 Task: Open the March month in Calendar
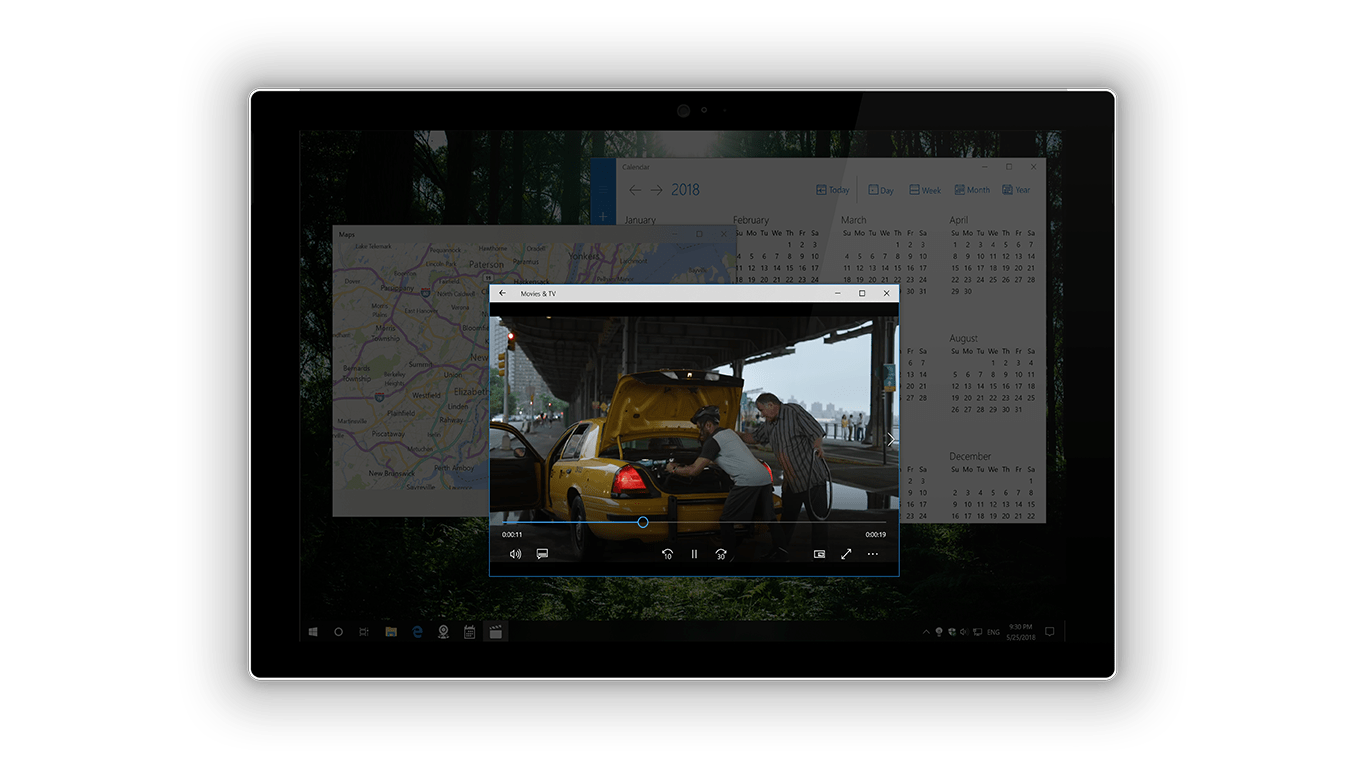pyautogui.click(x=854, y=220)
